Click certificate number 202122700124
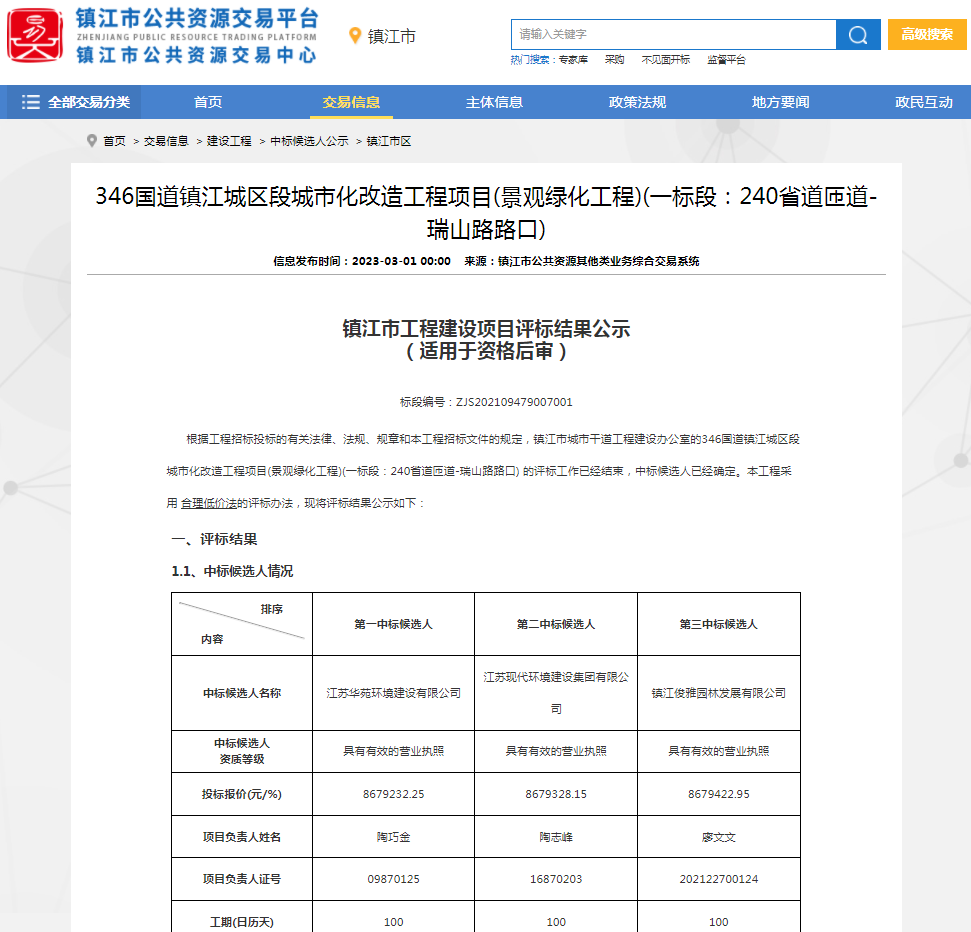 (718, 879)
